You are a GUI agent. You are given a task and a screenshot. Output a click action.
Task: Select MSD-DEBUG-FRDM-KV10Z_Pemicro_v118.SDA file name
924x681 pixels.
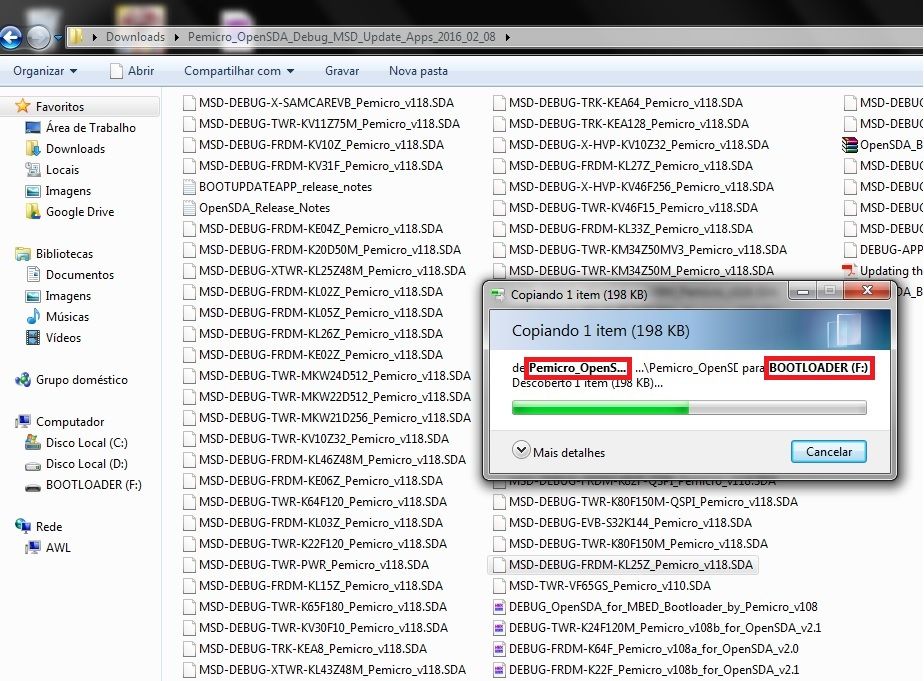point(321,145)
